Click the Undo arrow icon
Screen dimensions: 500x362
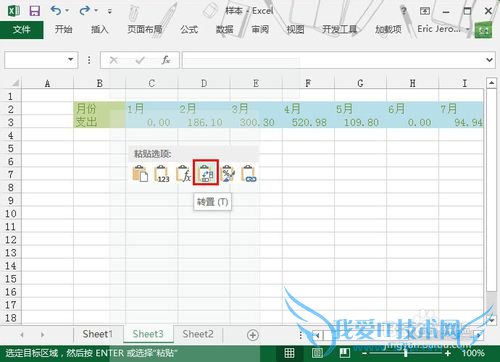point(56,11)
